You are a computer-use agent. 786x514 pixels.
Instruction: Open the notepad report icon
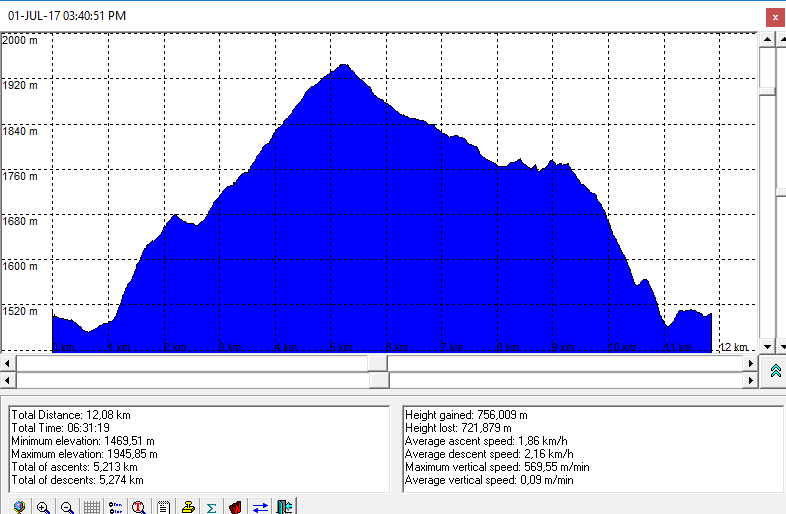point(163,506)
